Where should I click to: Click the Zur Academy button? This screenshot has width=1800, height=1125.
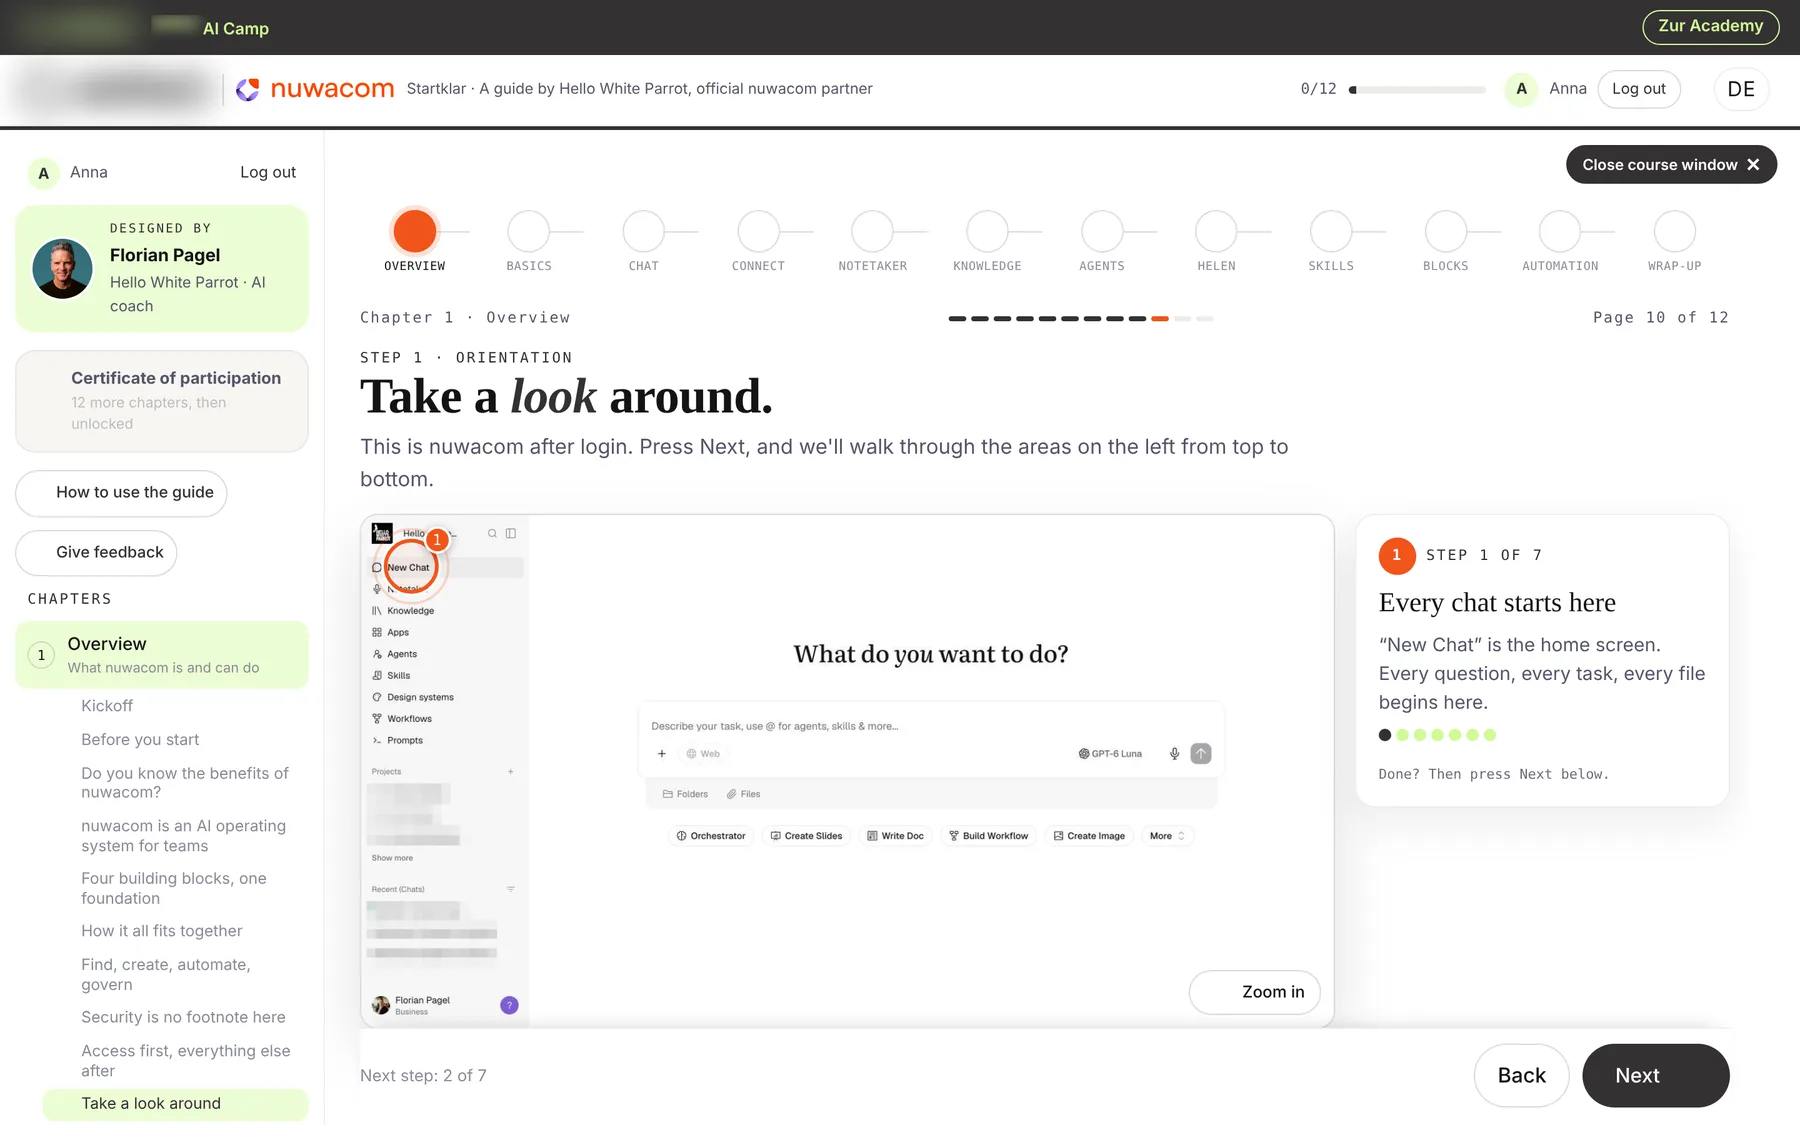click(1710, 27)
